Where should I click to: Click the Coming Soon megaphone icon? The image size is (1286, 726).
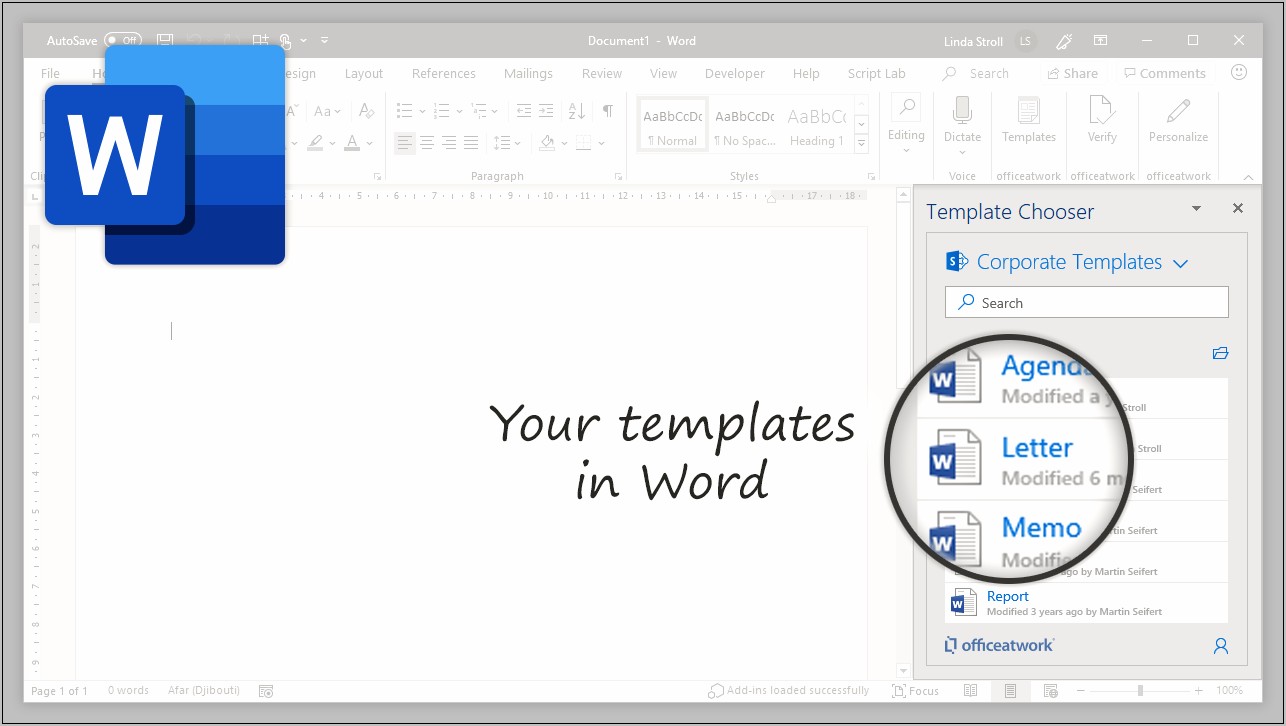tap(1065, 41)
